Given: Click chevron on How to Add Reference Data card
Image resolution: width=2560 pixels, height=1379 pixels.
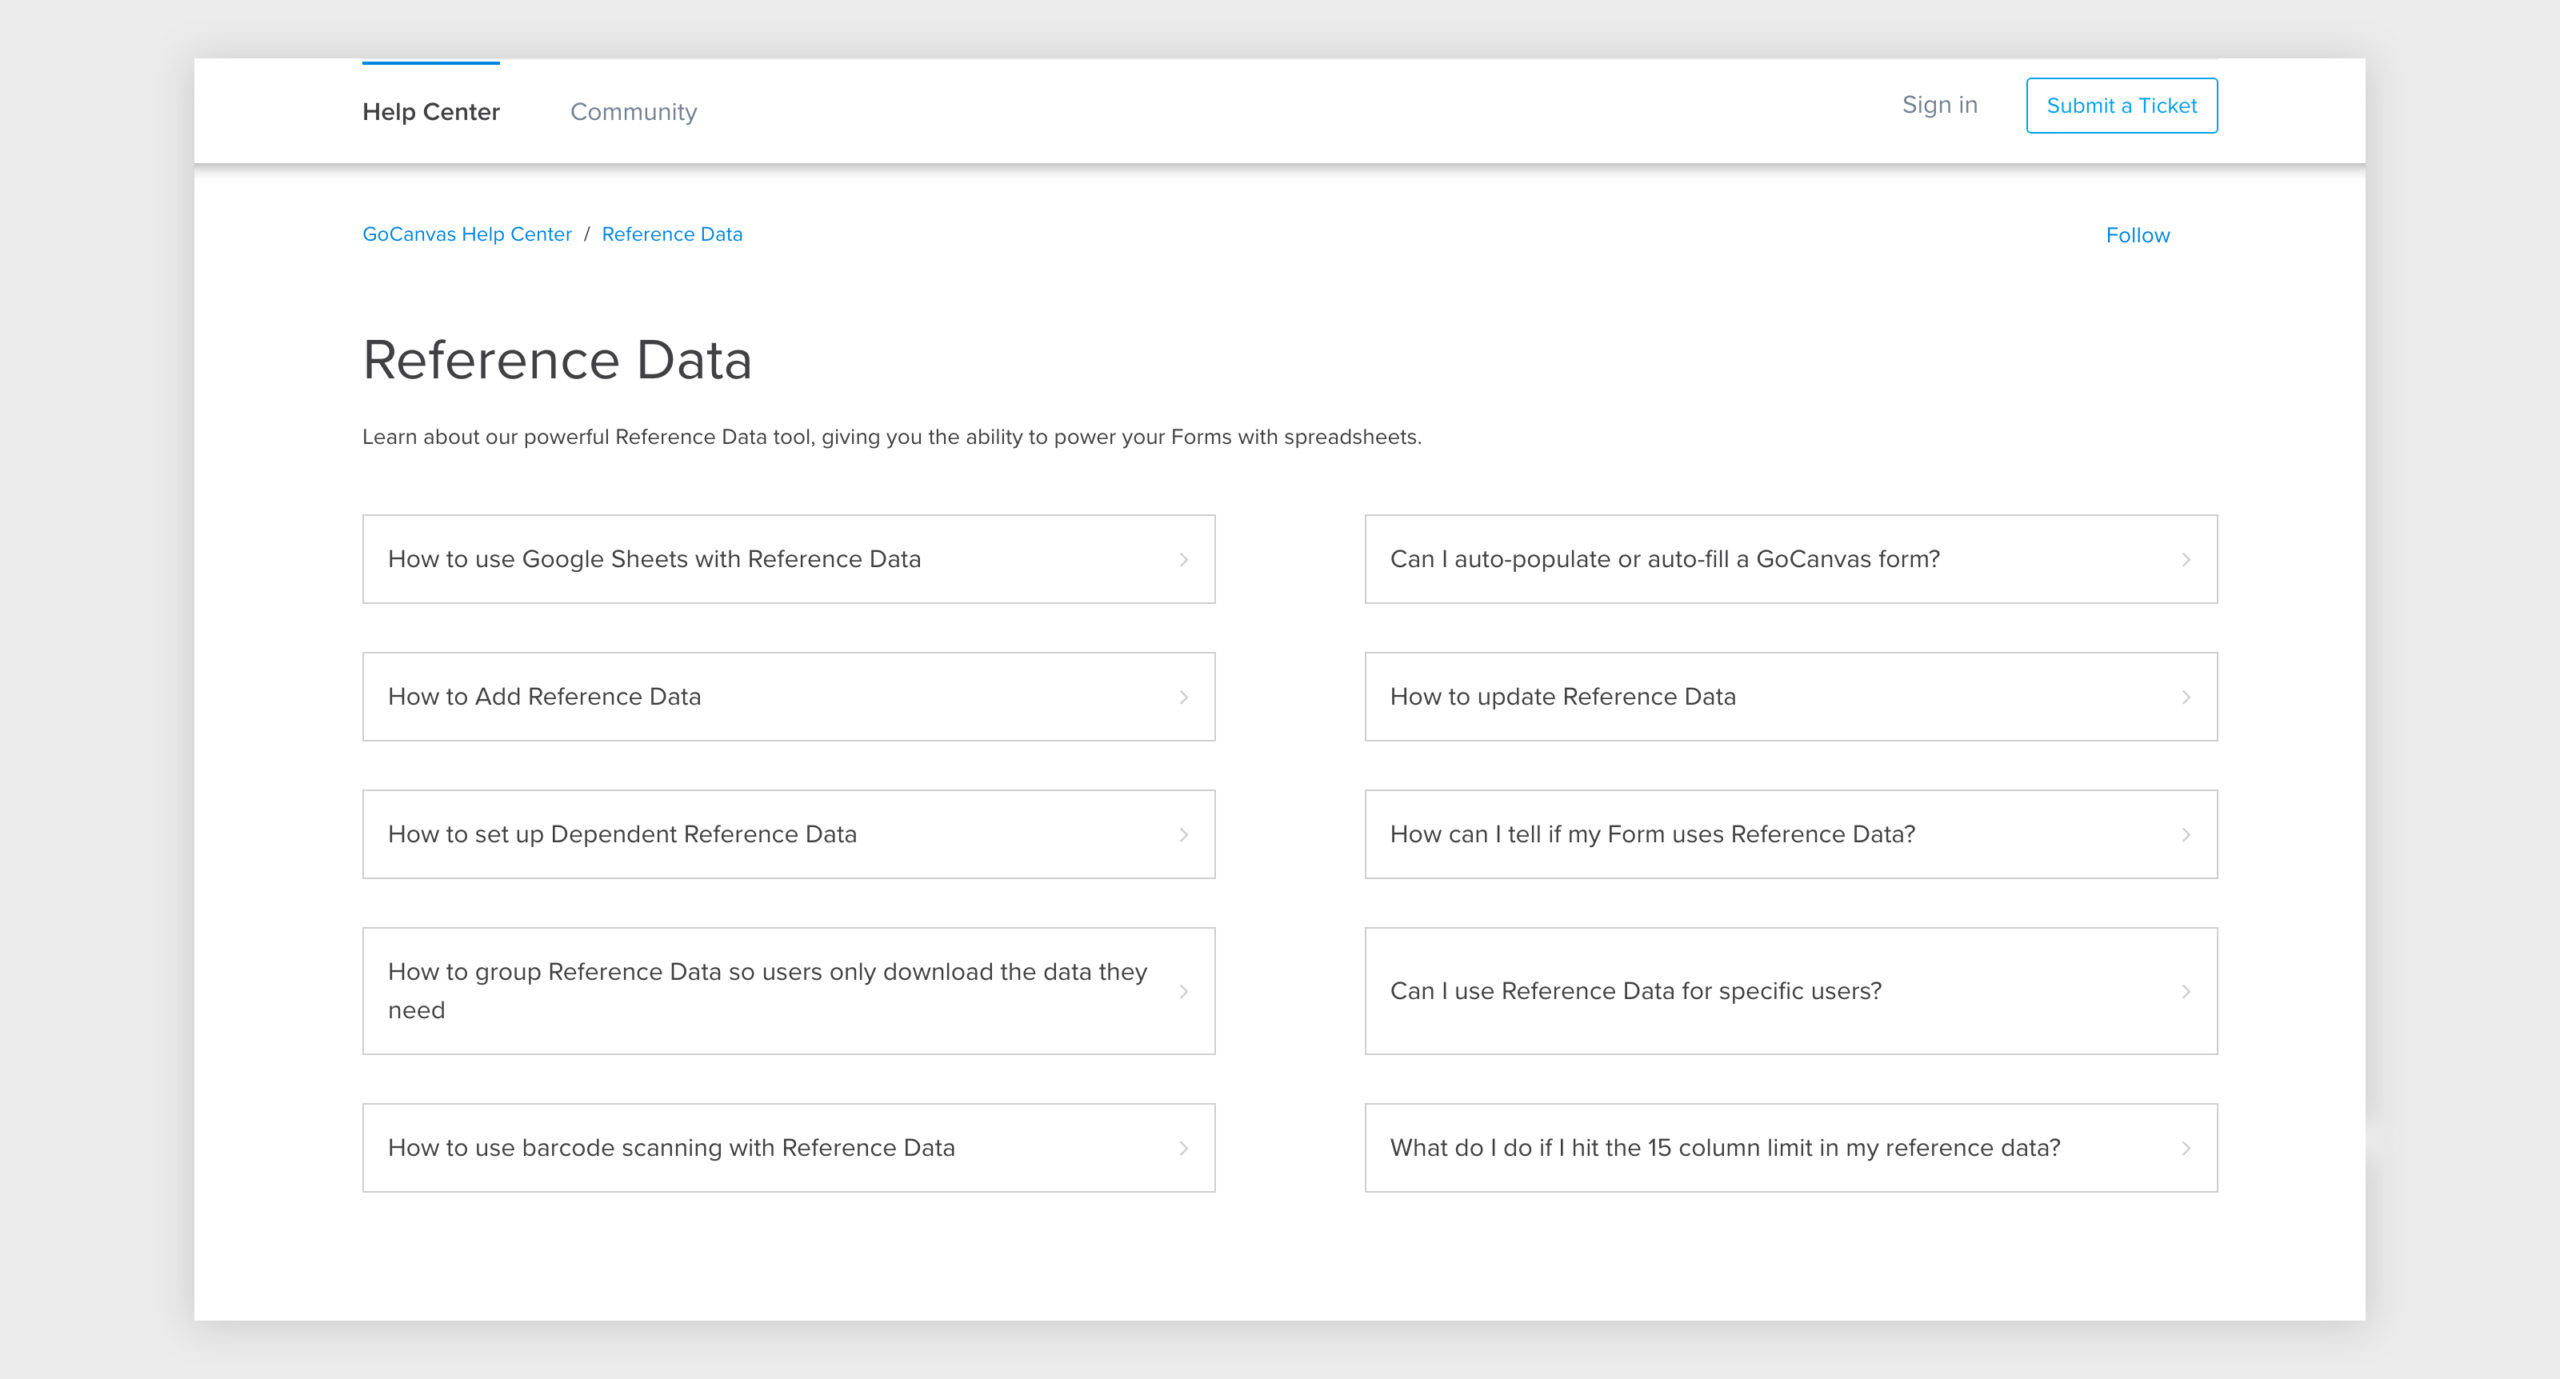Looking at the screenshot, I should point(1184,697).
